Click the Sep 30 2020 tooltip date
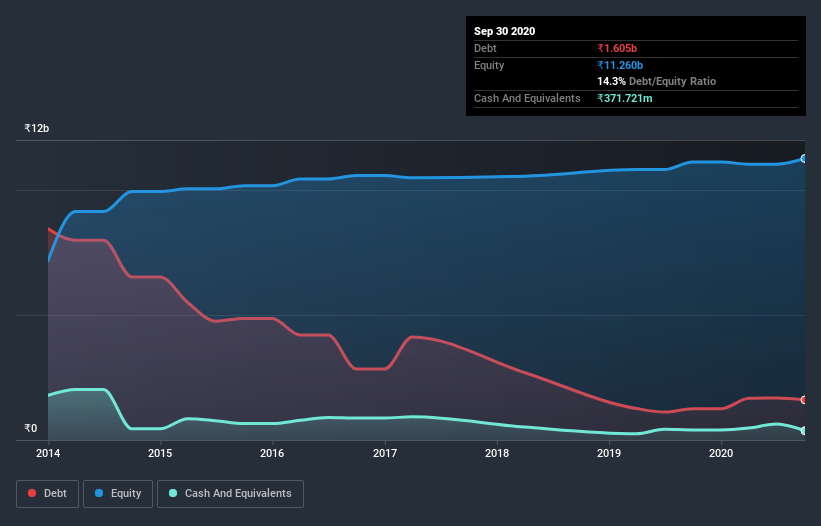The width and height of the screenshot is (821, 526). click(x=505, y=31)
